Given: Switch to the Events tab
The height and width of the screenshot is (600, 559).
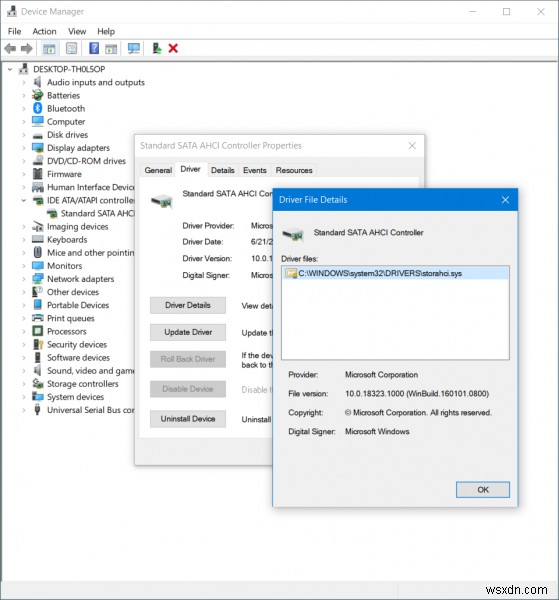Looking at the screenshot, I should 254,170.
